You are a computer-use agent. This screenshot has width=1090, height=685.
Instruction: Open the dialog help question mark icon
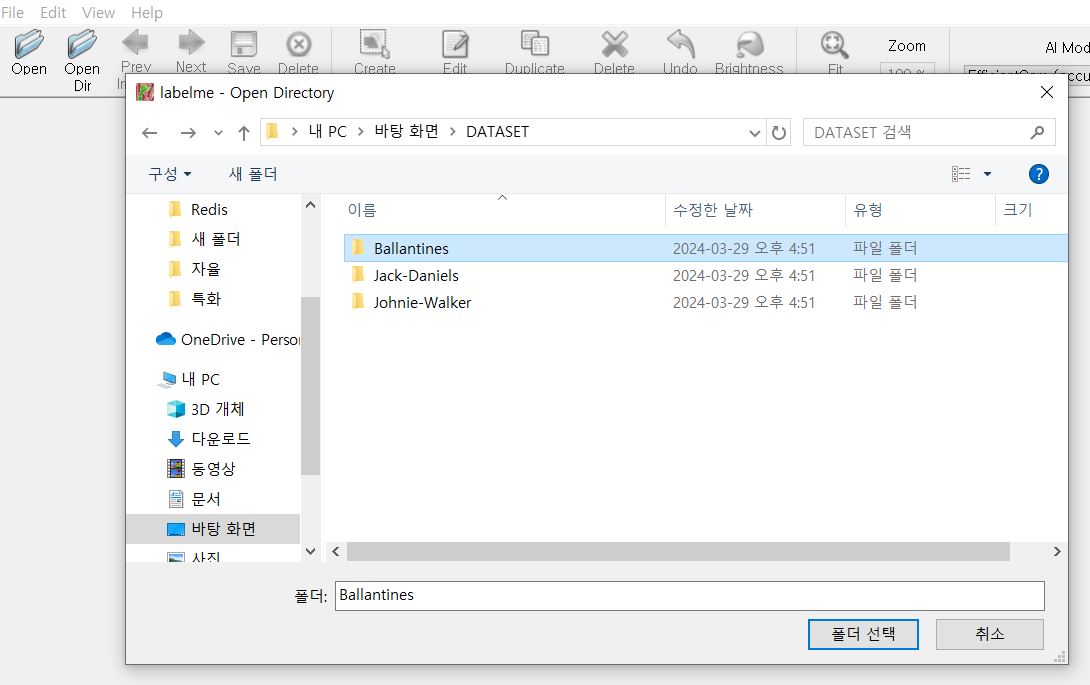[1039, 174]
